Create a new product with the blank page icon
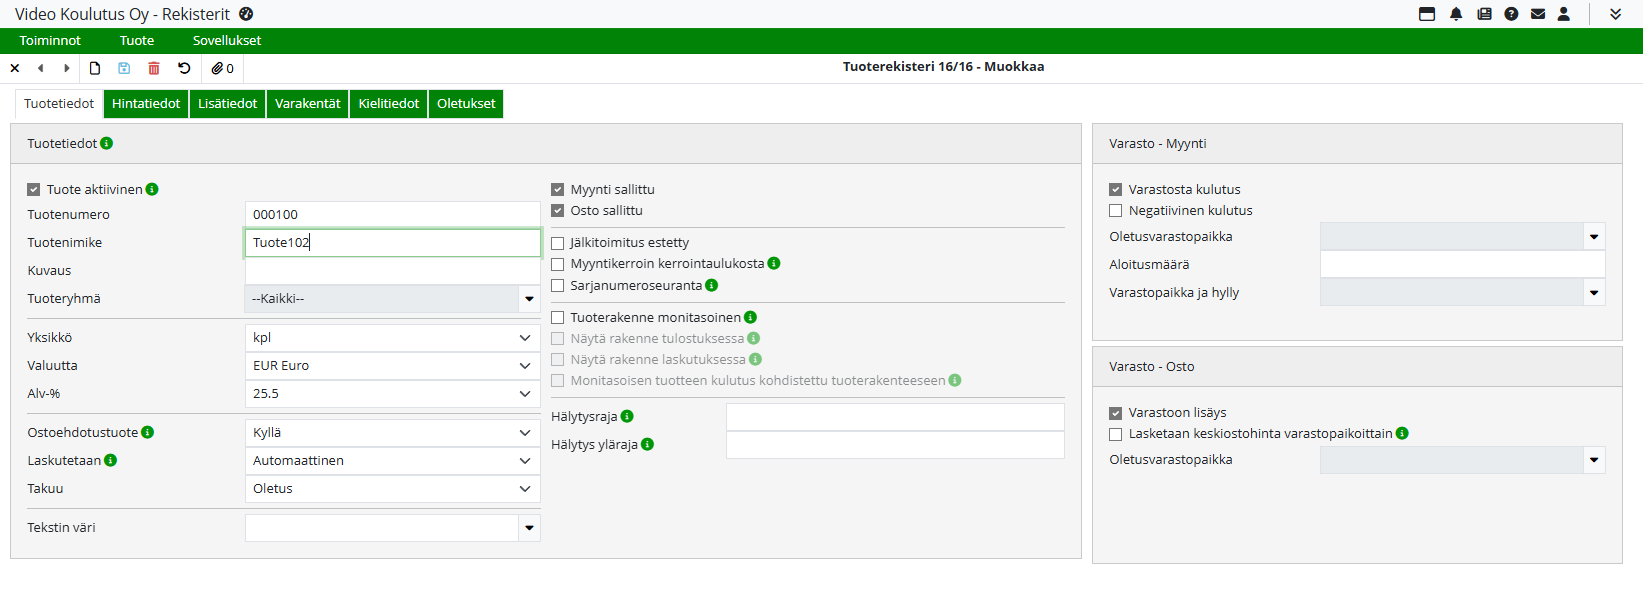Screen dimensions: 1643x594 (x=95, y=68)
